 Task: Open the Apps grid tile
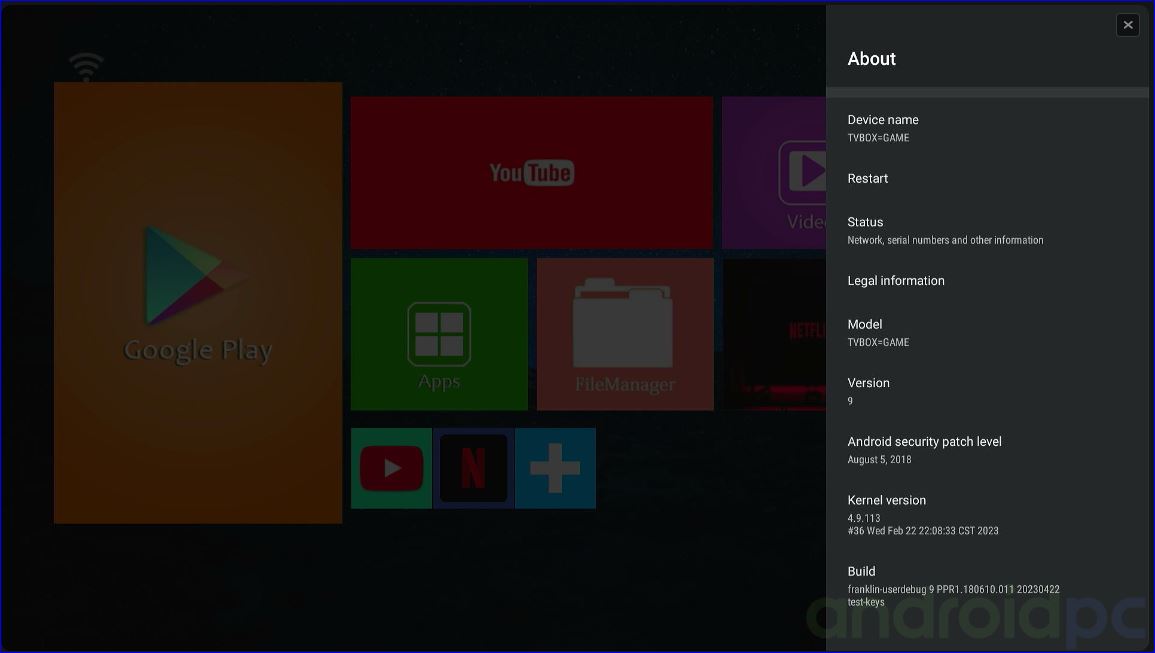tap(439, 334)
